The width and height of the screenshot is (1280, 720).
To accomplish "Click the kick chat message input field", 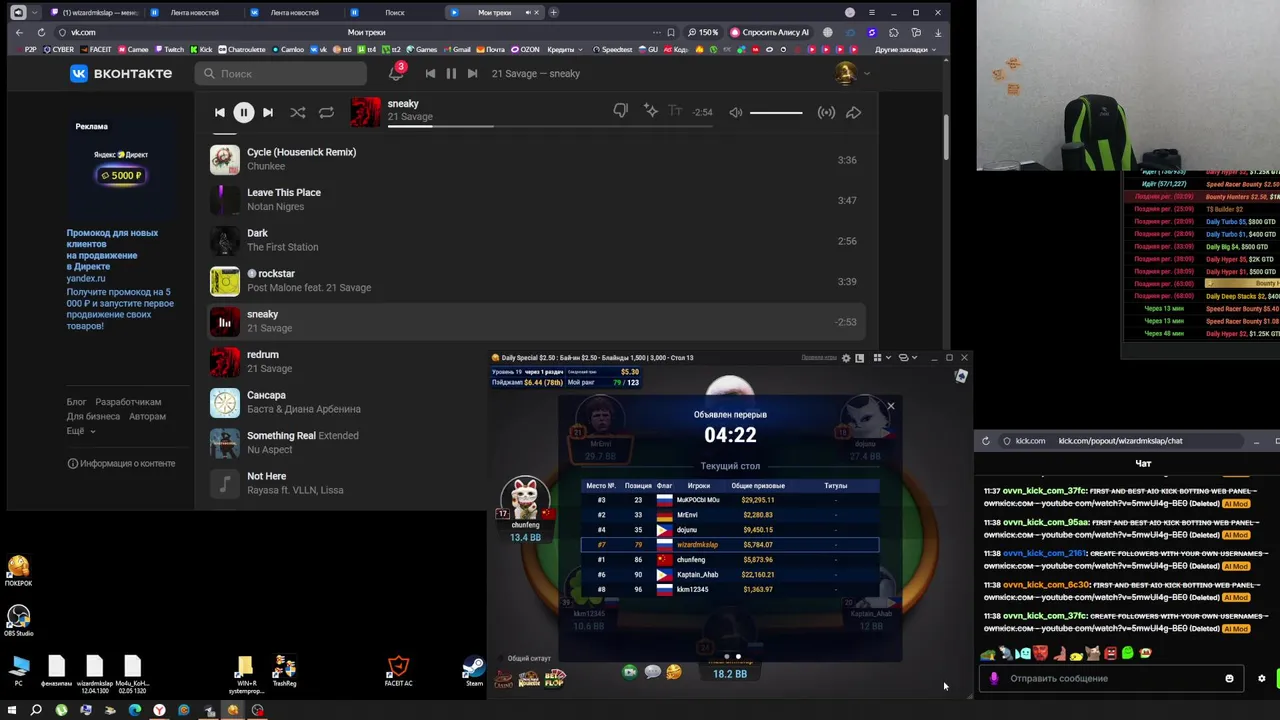I will pos(1110,678).
